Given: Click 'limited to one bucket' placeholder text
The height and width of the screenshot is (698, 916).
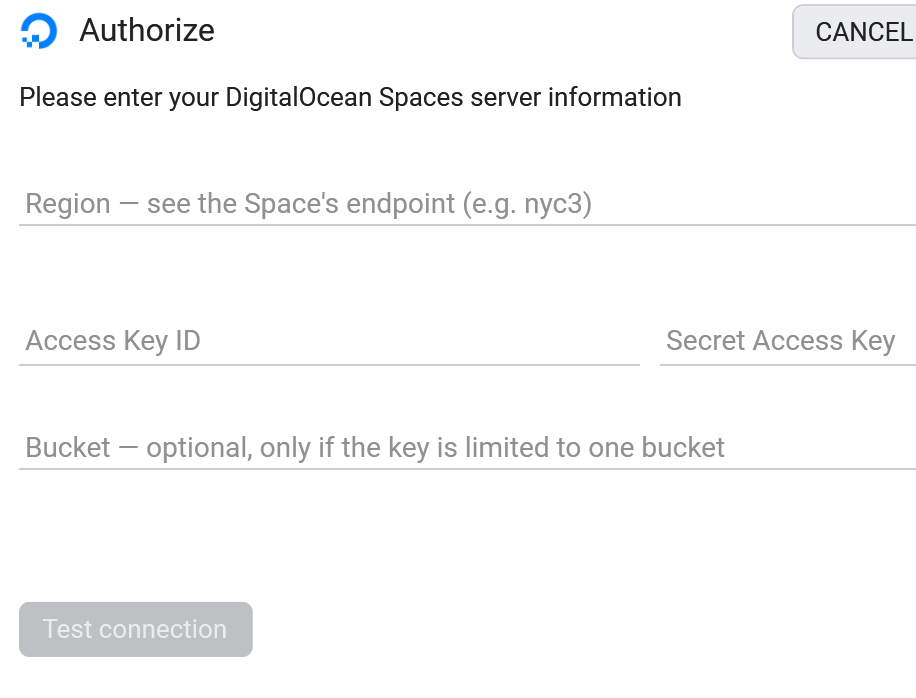Looking at the screenshot, I should 595,448.
